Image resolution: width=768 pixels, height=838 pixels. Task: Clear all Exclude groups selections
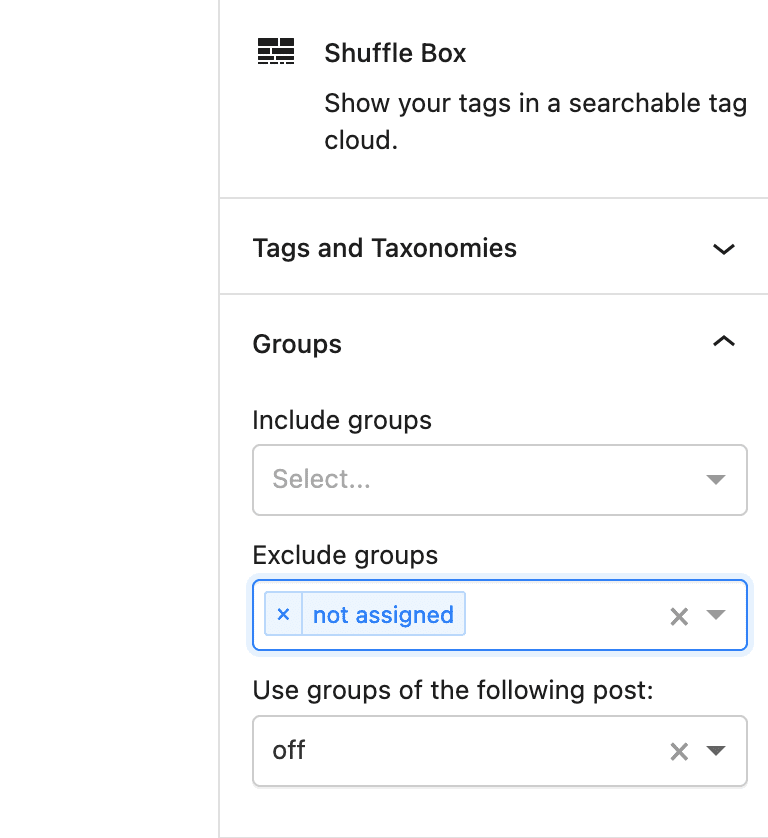tap(679, 616)
